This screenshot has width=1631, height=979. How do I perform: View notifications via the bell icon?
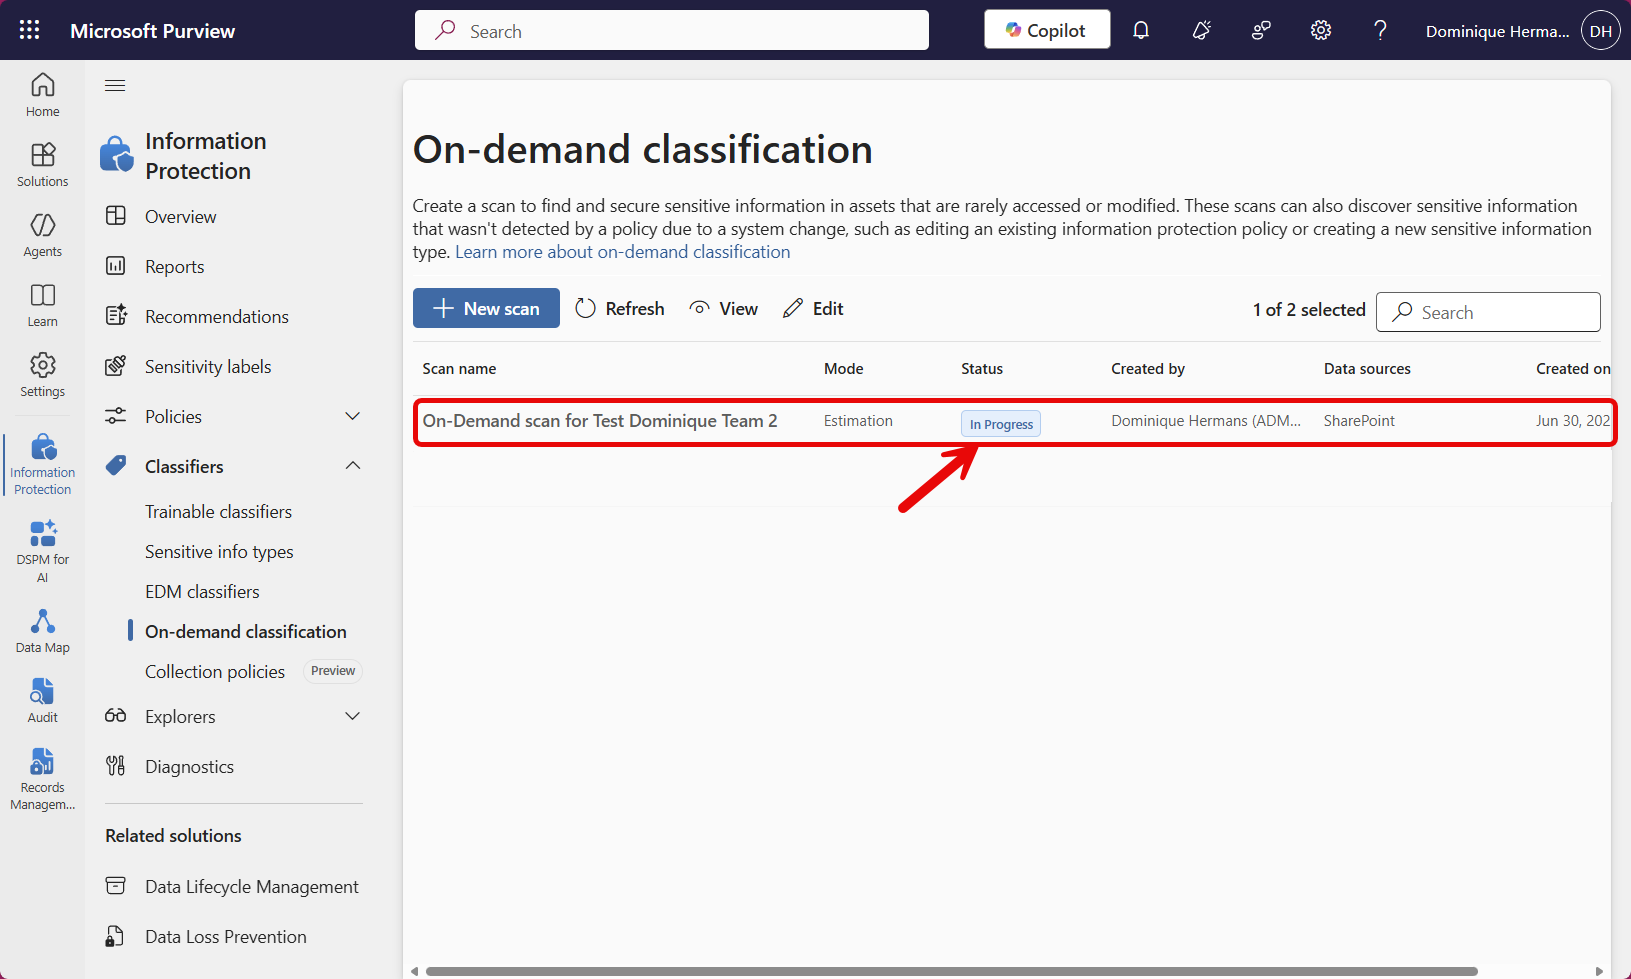point(1141,30)
